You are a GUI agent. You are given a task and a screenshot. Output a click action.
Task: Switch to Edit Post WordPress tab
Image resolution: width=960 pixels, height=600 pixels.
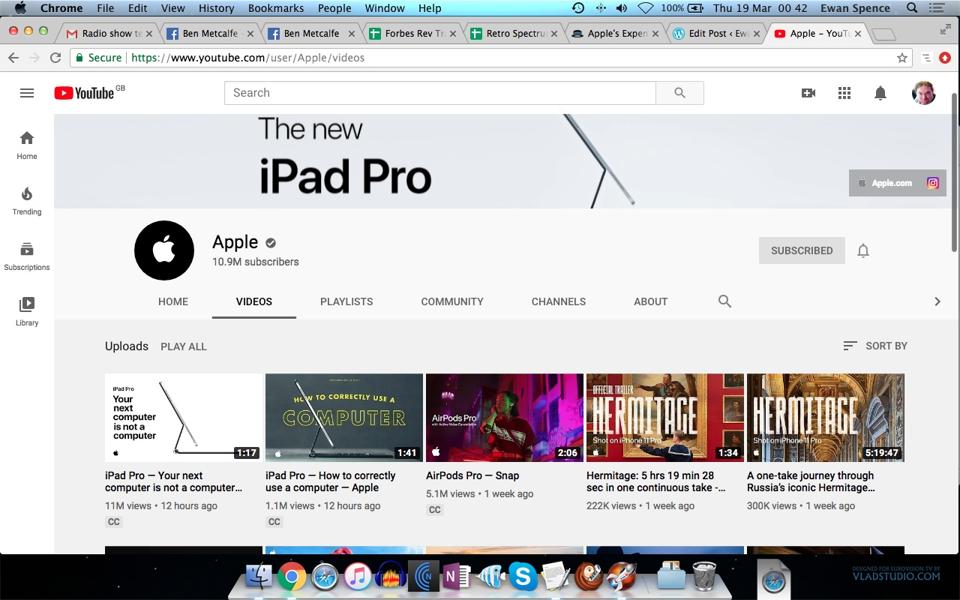click(715, 34)
